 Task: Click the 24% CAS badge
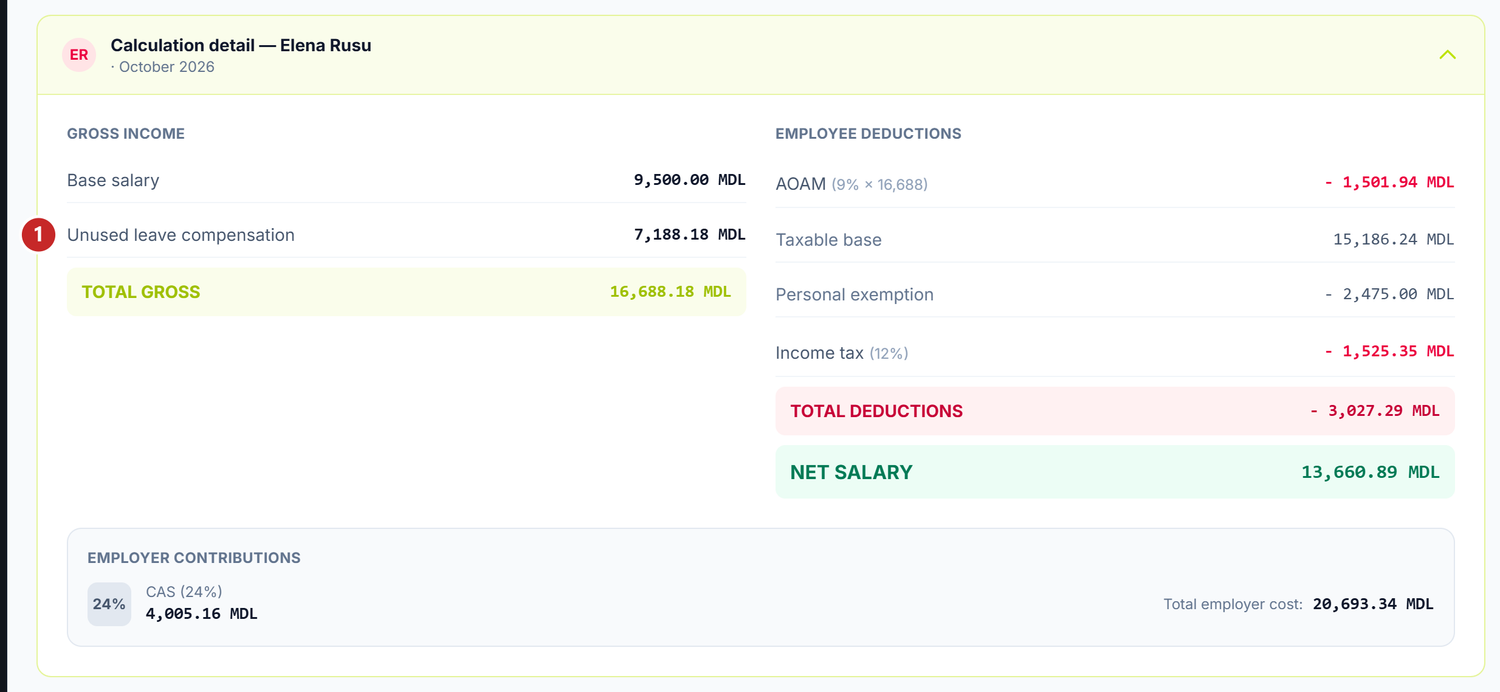(109, 604)
